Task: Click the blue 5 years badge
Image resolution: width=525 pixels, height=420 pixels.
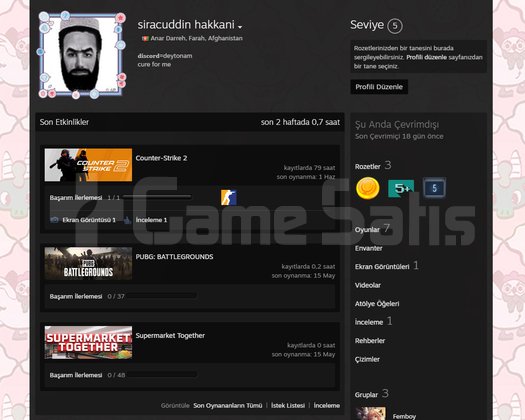Action: pyautogui.click(x=434, y=188)
